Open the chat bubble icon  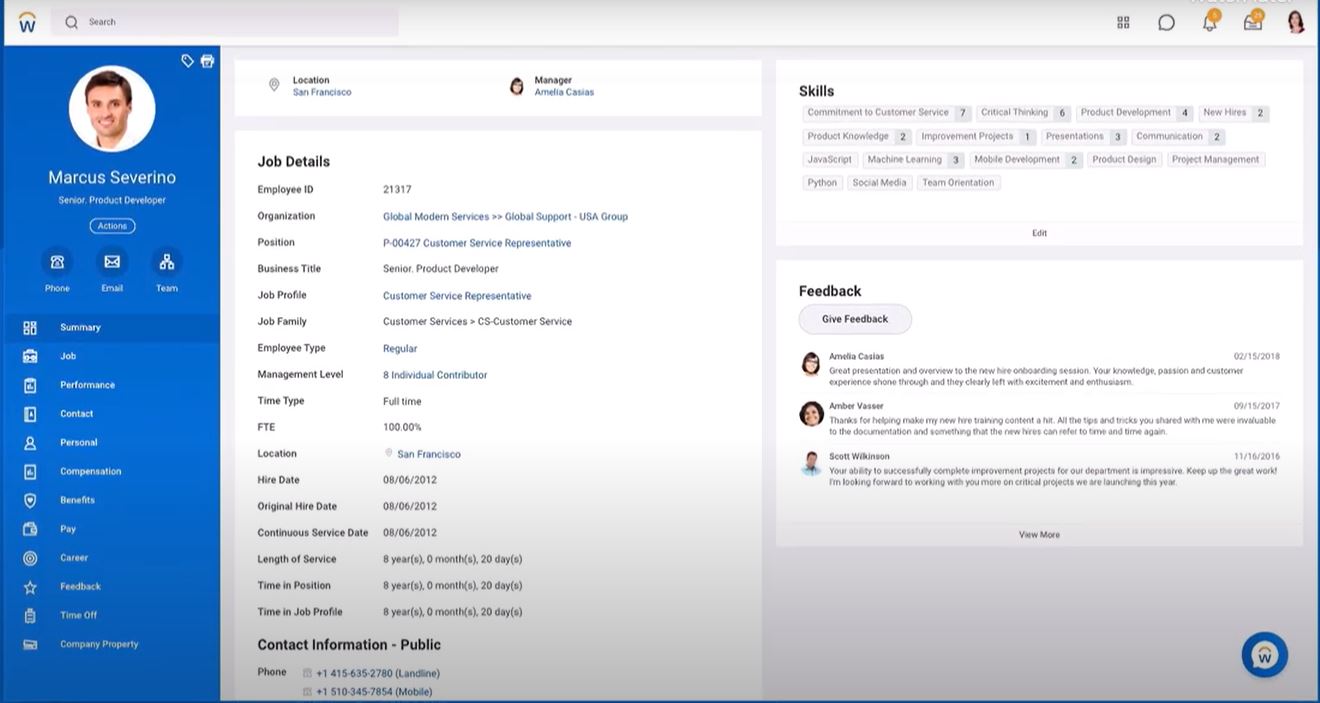[x=1166, y=22]
